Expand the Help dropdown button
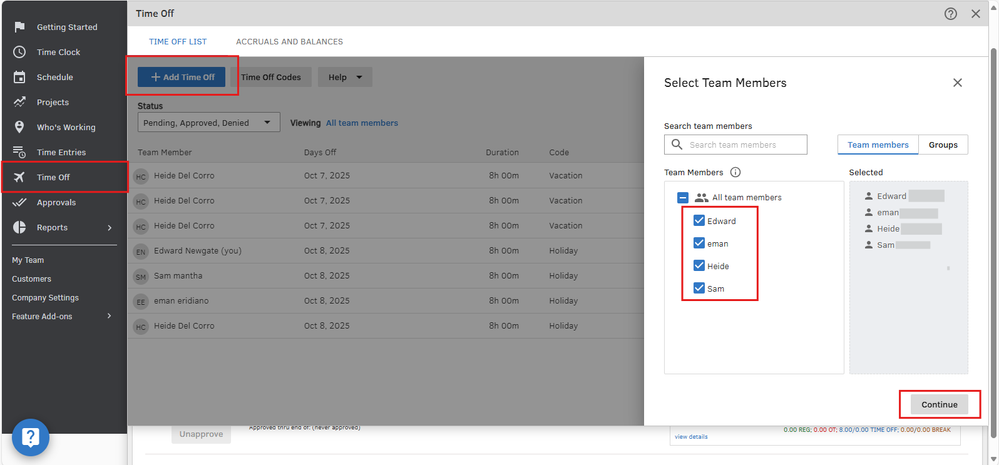Viewport: 999px width, 465px height. [344, 77]
